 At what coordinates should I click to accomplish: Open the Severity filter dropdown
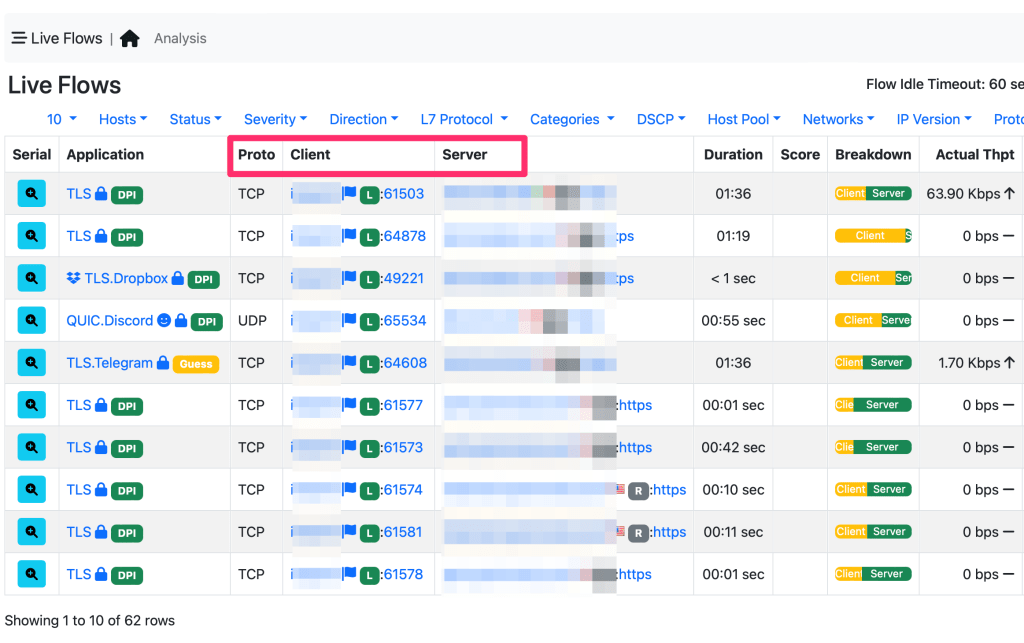[x=275, y=119]
